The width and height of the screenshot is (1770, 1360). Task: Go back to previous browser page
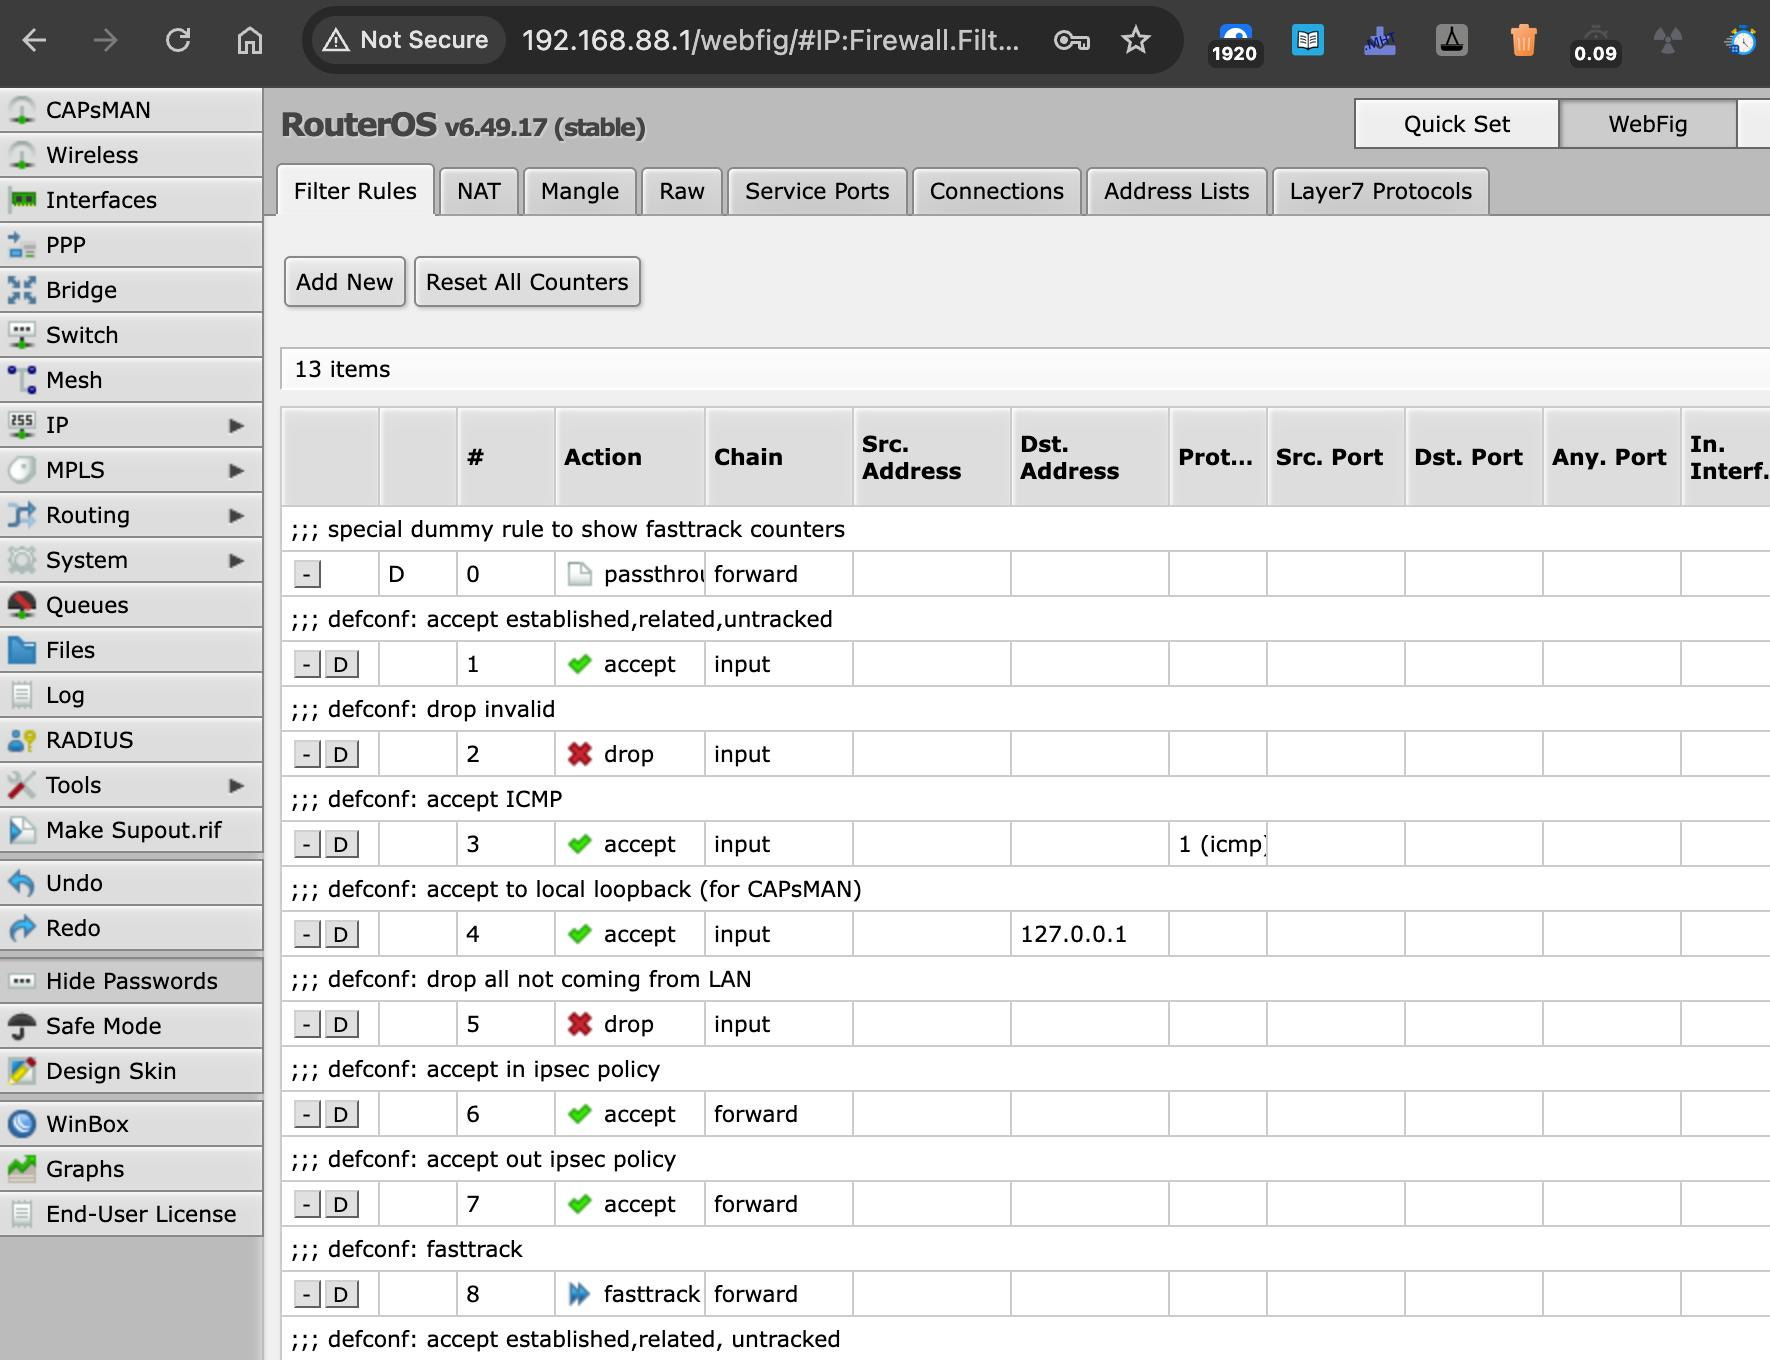[x=35, y=40]
